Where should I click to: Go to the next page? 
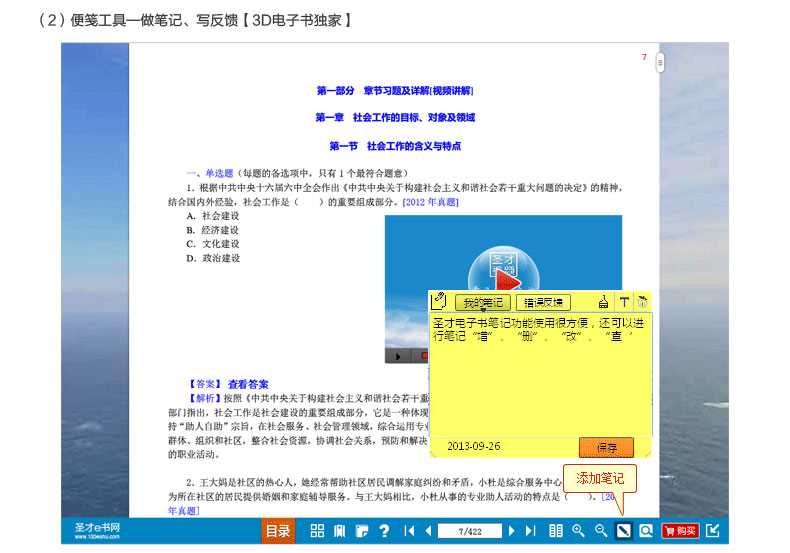512,531
